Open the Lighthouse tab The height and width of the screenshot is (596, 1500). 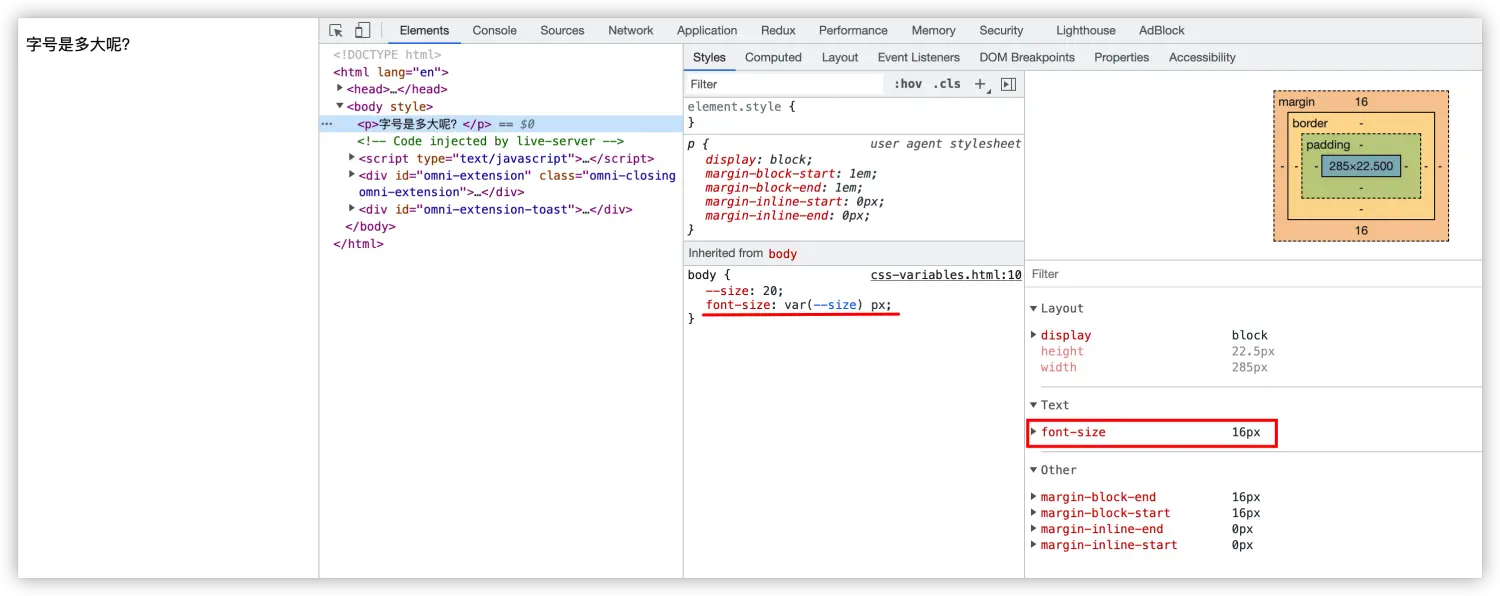pyautogui.click(x=1086, y=30)
